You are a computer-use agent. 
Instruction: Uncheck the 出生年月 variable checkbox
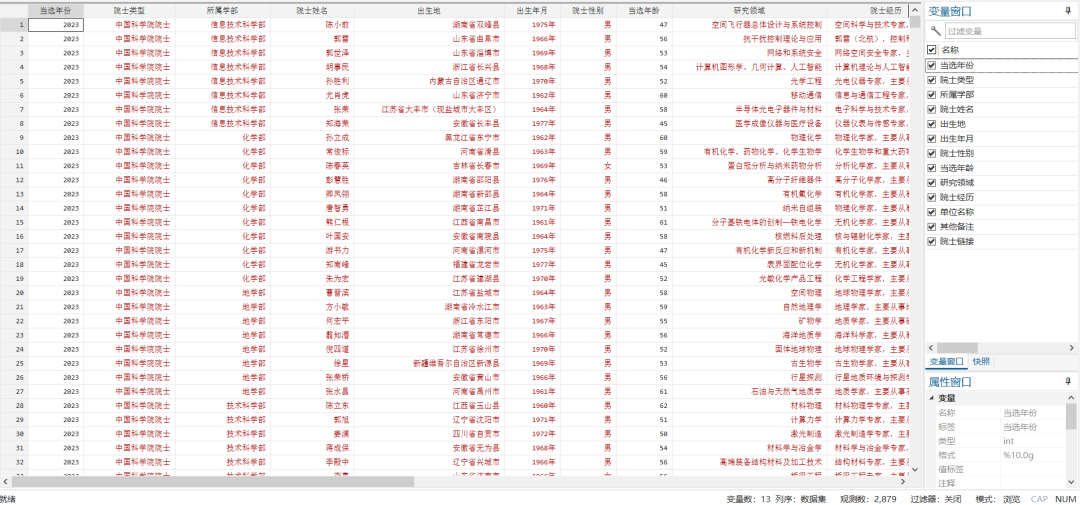tap(932, 138)
